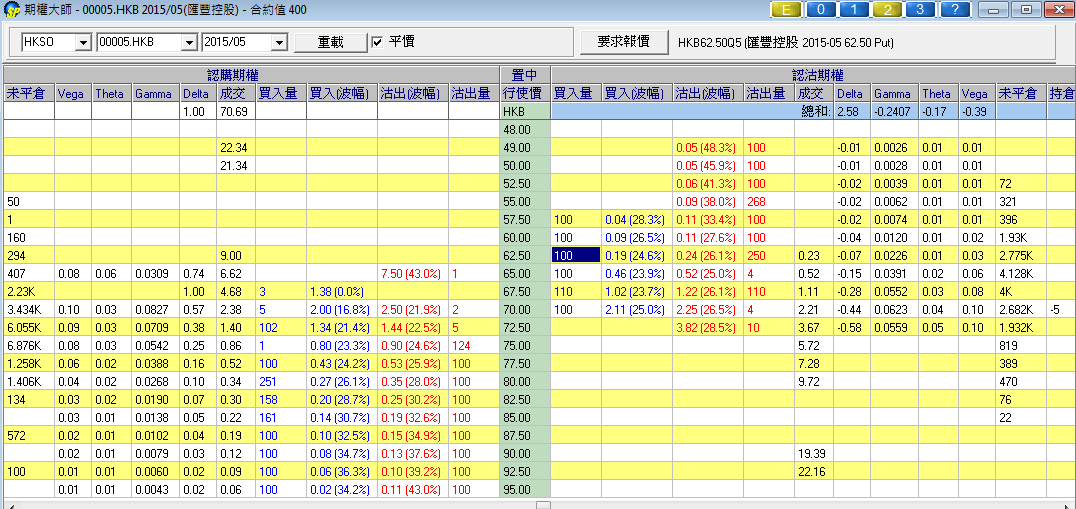Click the 65.00 strike price cell
1076x509 pixels.
tap(525, 273)
